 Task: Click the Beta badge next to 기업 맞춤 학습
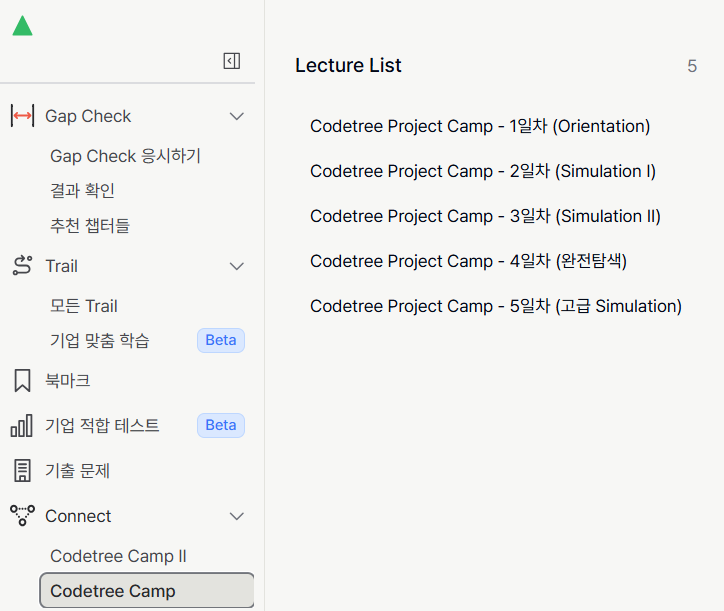[221, 340]
